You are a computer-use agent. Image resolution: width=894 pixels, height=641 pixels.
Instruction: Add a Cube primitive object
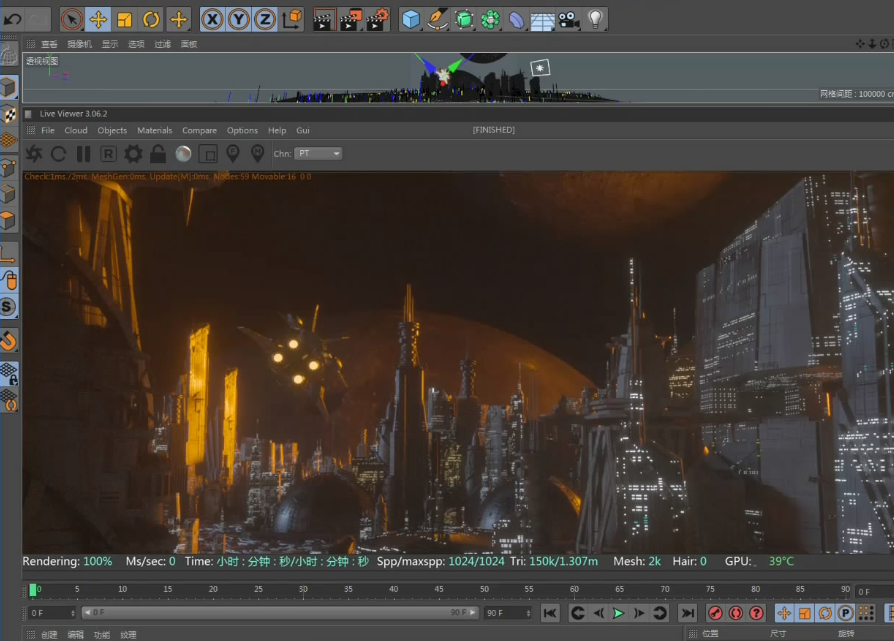pyautogui.click(x=411, y=19)
